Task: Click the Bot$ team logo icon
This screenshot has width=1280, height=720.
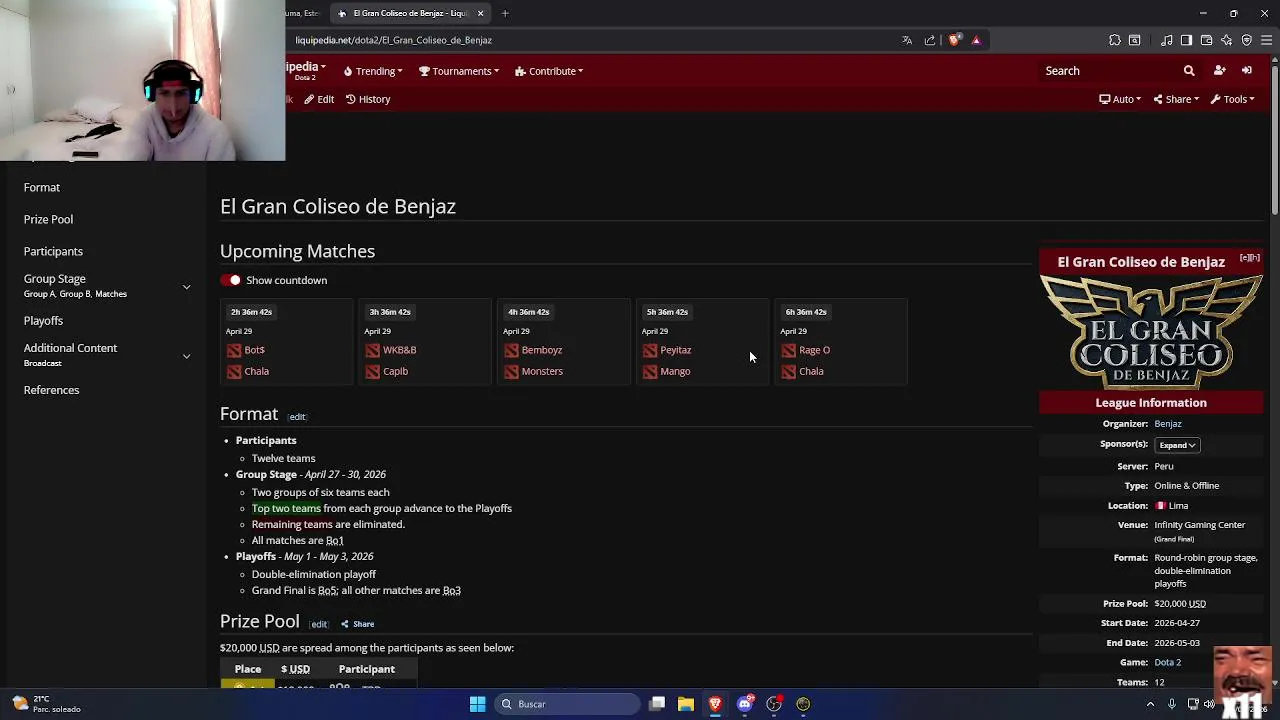Action: coord(234,350)
